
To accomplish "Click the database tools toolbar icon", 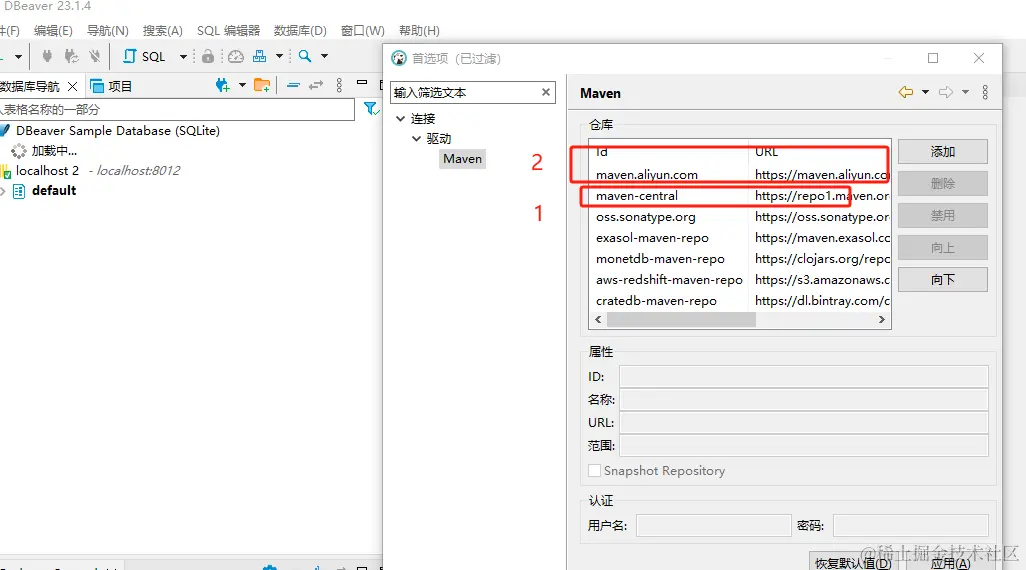I will pyautogui.click(x=260, y=56).
